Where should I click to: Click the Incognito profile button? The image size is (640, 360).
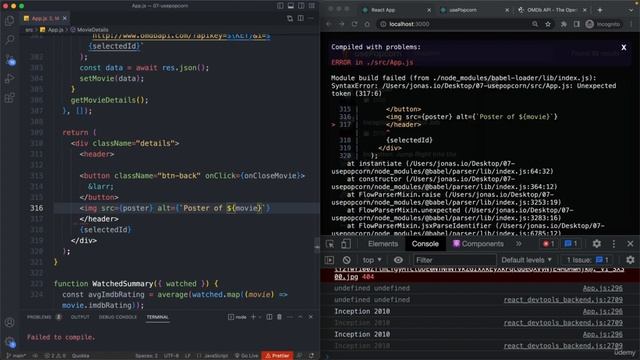pos(603,24)
